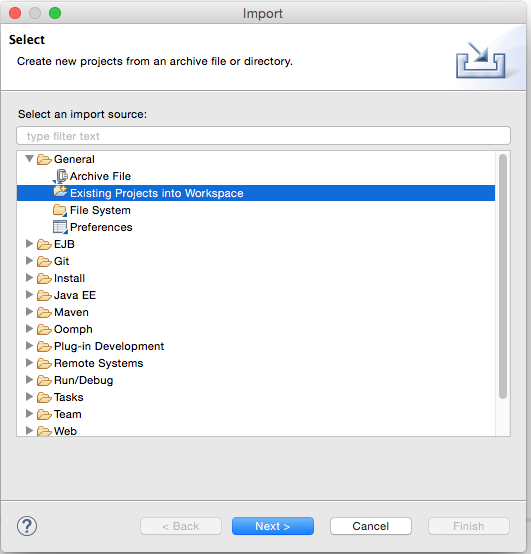Open the help question mark icon

27,526
